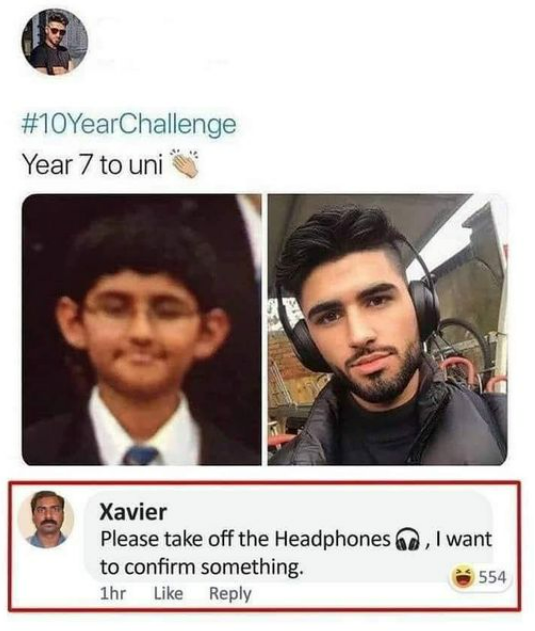Click the 1hr comment timestamp
This screenshot has width=535, height=631.
pyautogui.click(x=113, y=593)
